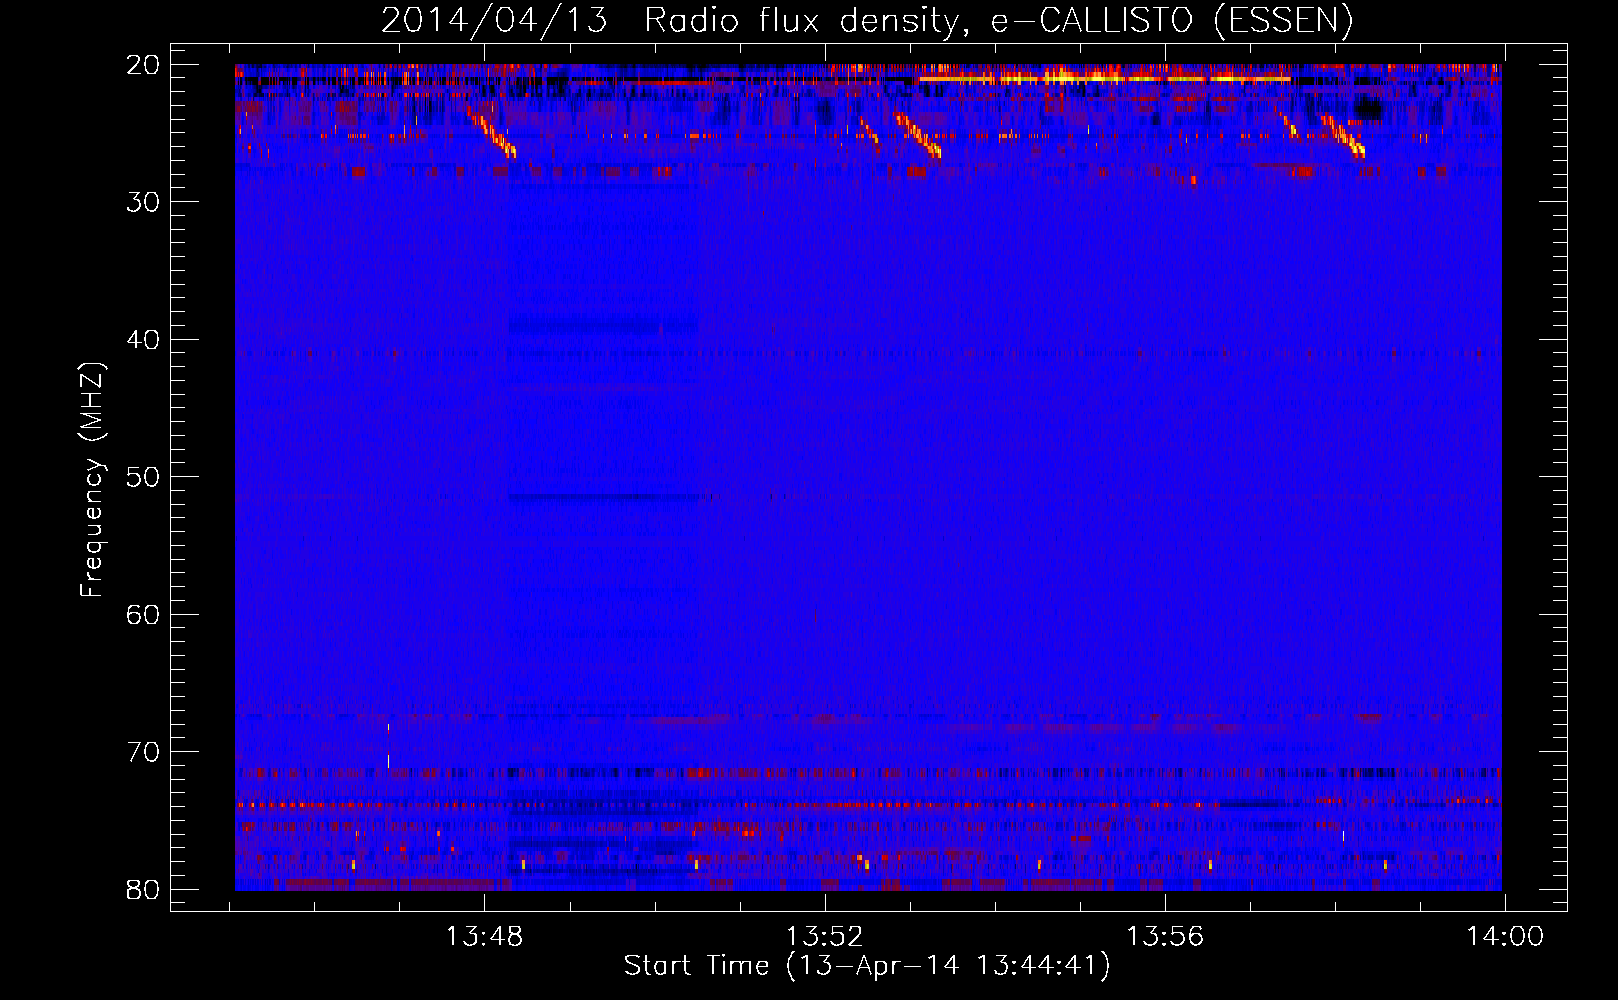Click the 60 MHz frequency tick label
The width and height of the screenshot is (1618, 1000).
pyautogui.click(x=143, y=615)
